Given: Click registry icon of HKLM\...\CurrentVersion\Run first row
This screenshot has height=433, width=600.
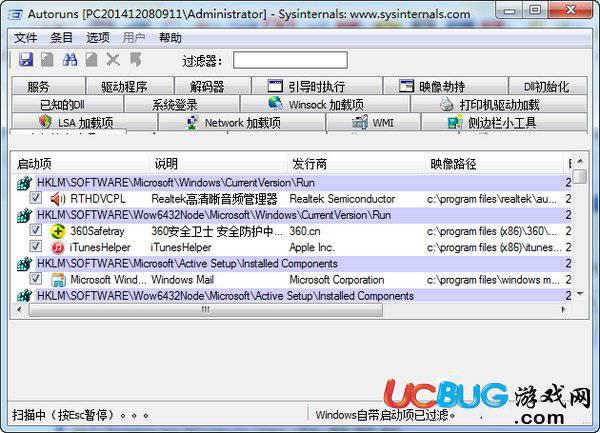Looking at the screenshot, I should click(24, 183).
